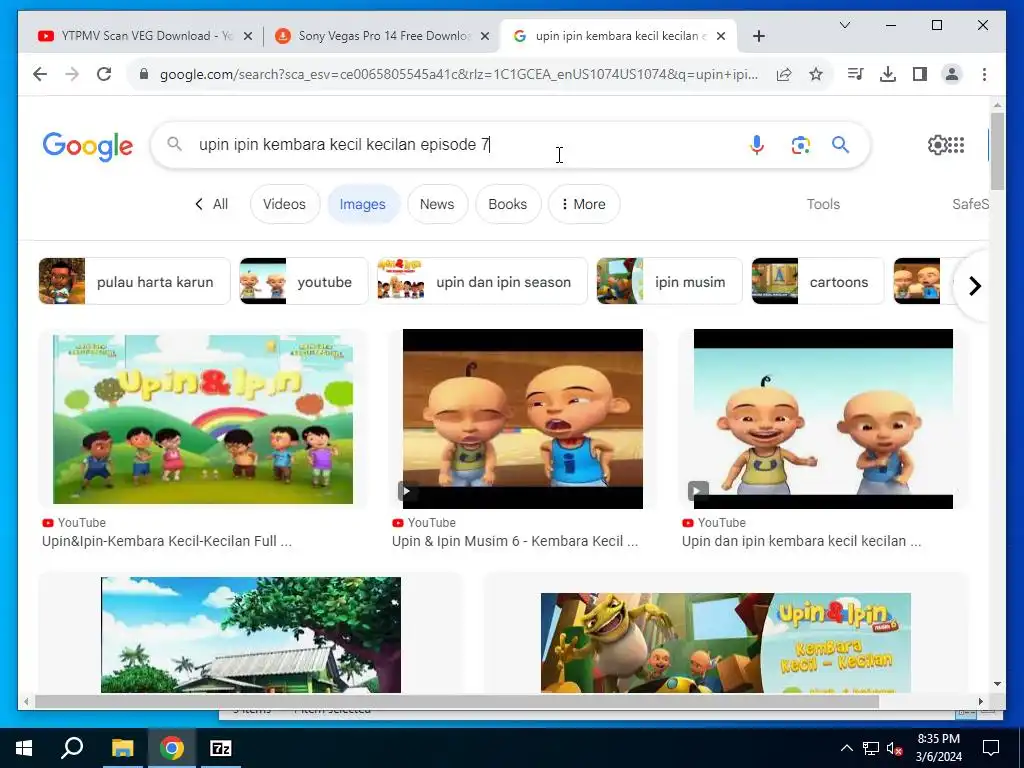Show more suggestion chips with arrow
Image resolution: width=1024 pixels, height=768 pixels.
pos(974,285)
